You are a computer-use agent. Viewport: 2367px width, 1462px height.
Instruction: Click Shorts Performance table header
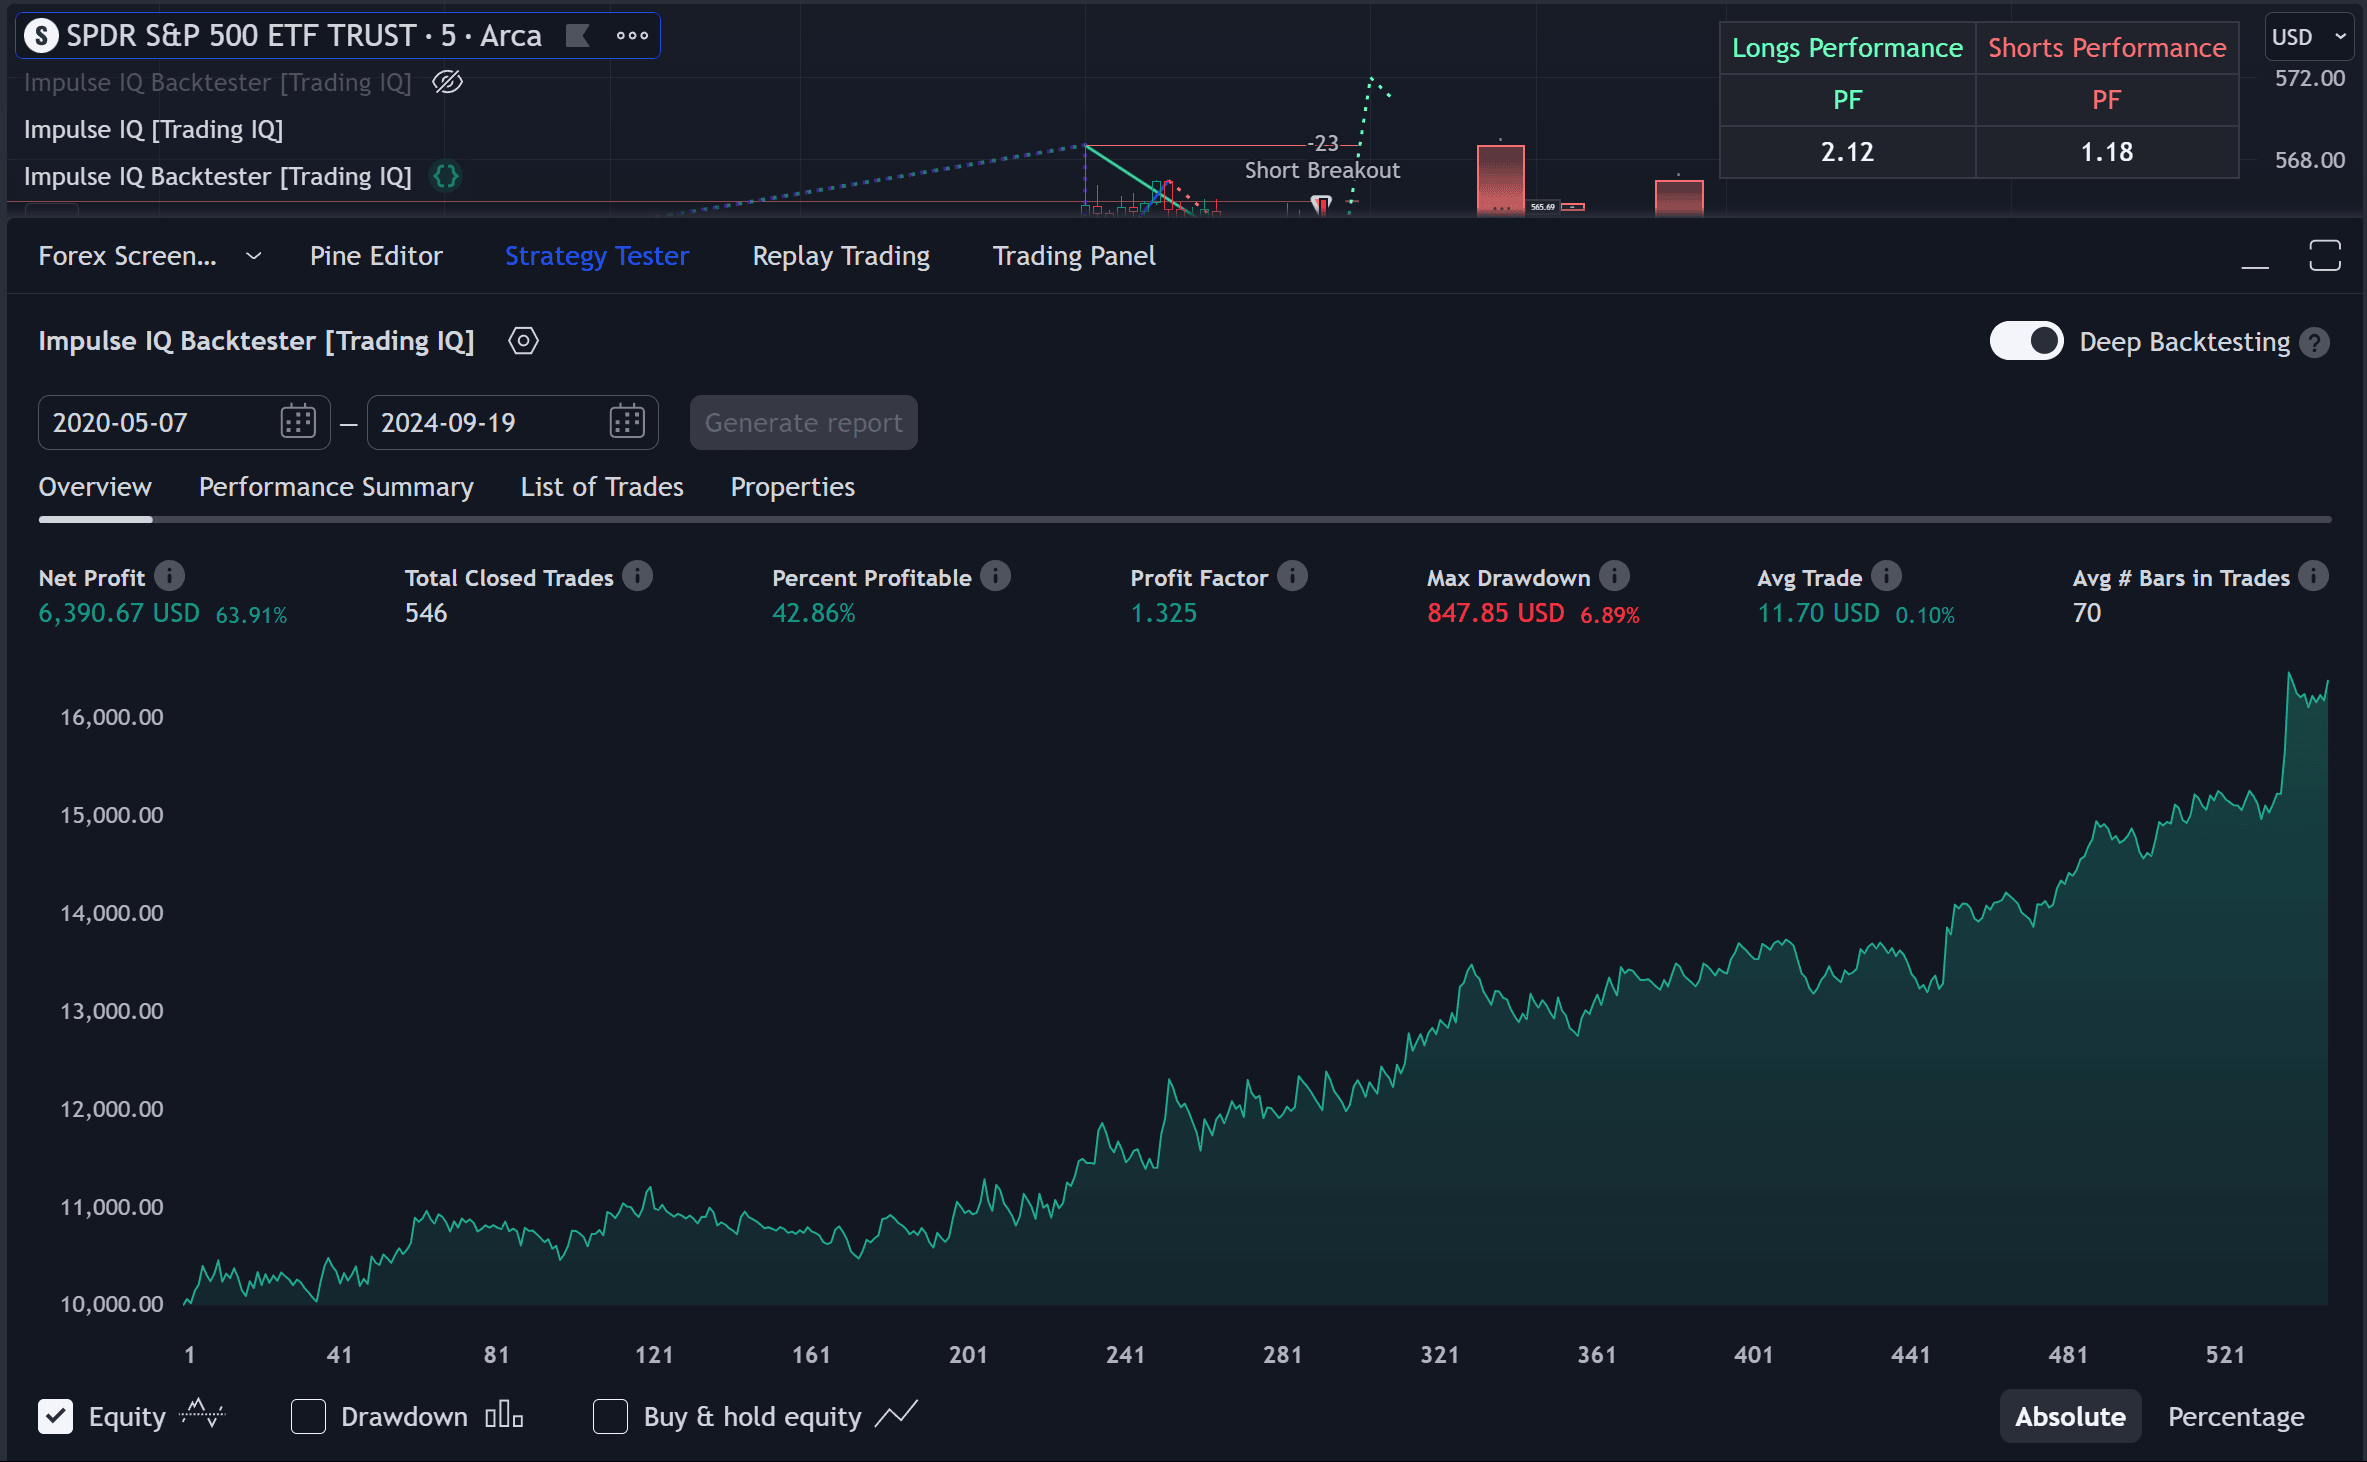click(2107, 48)
